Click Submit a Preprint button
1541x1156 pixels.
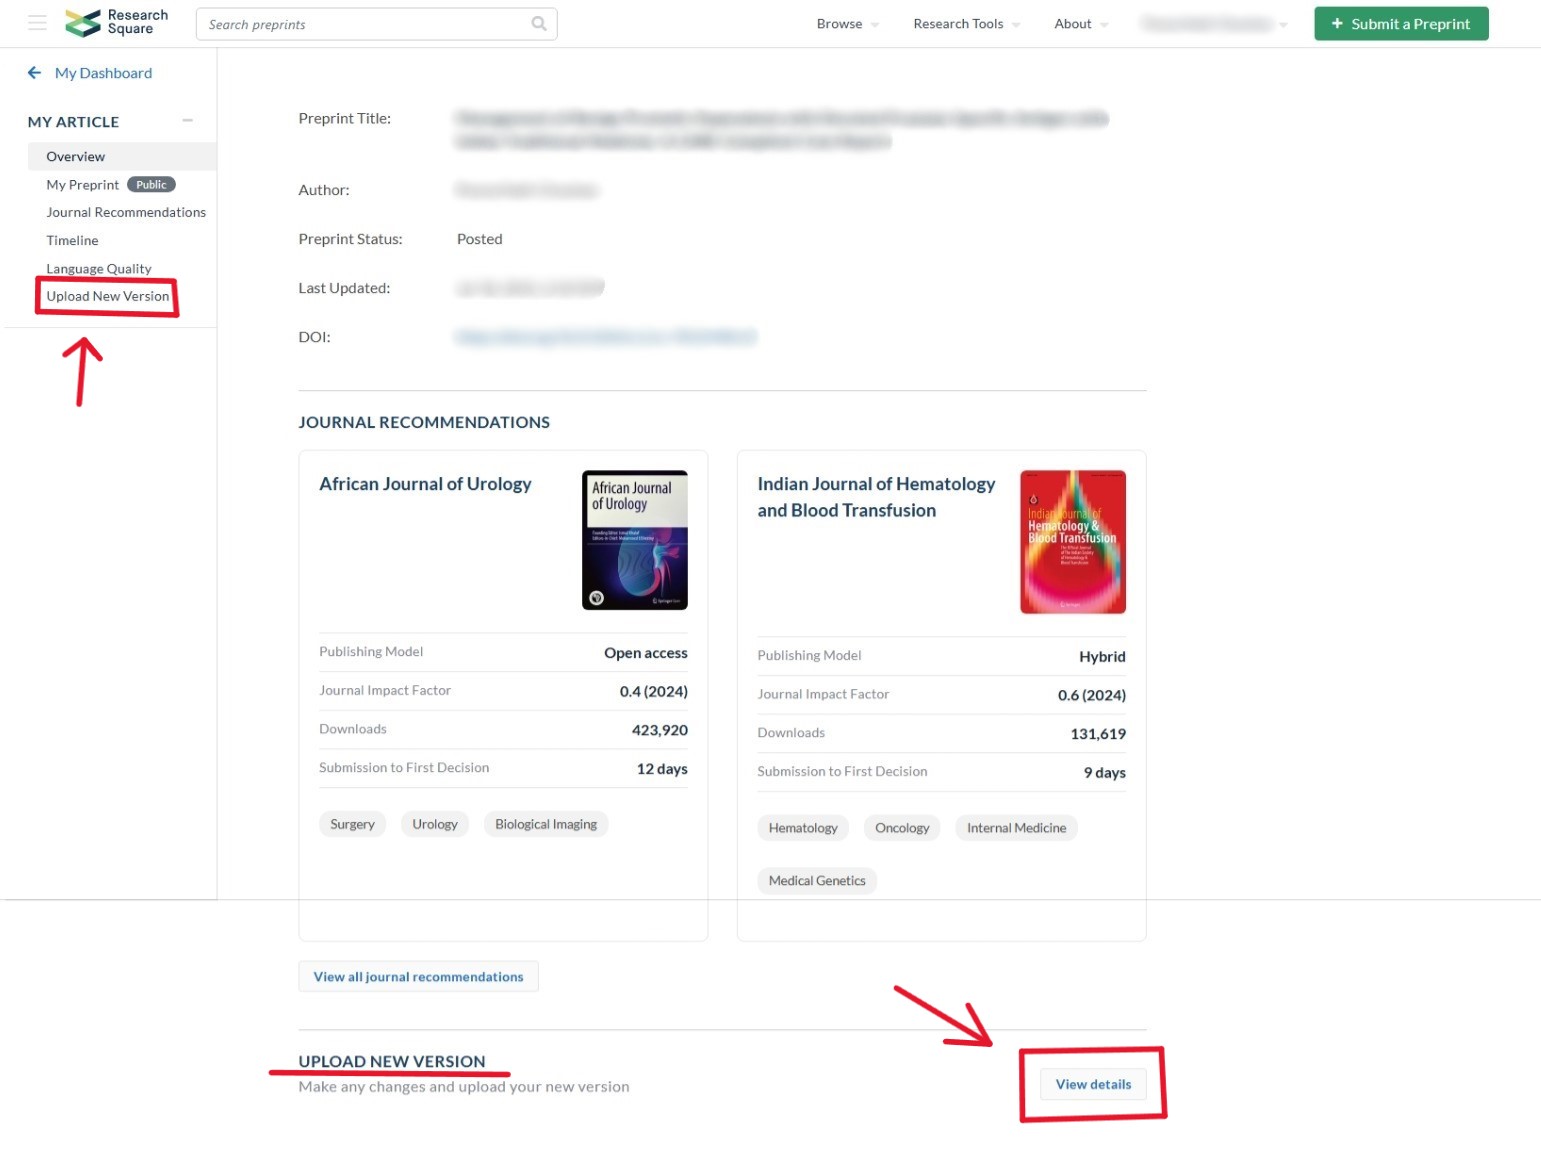tap(1401, 24)
